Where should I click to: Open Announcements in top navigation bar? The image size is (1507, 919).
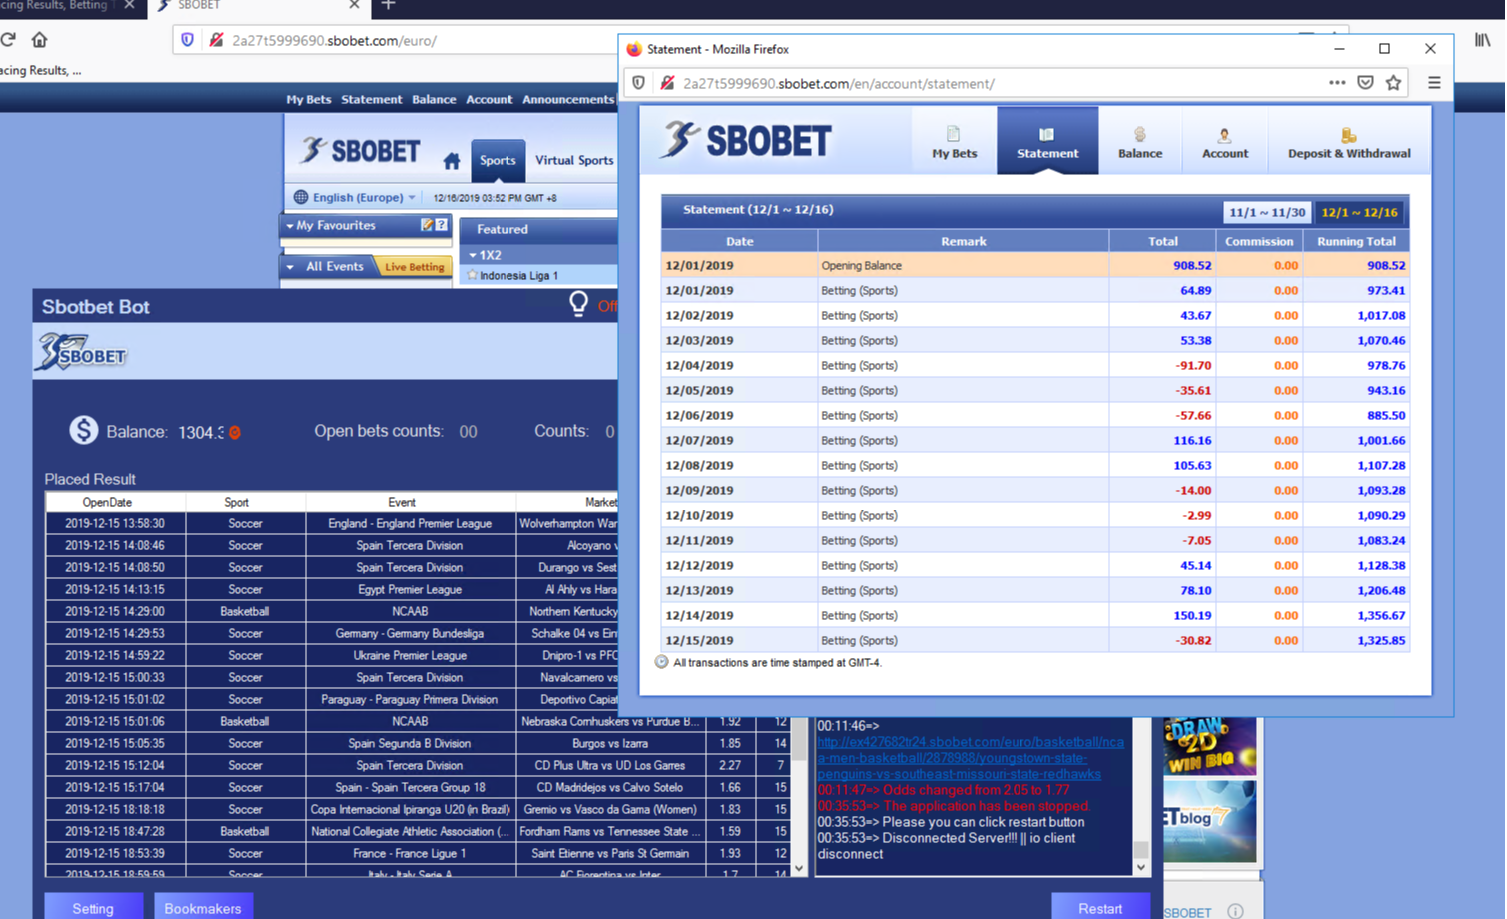pyautogui.click(x=568, y=99)
